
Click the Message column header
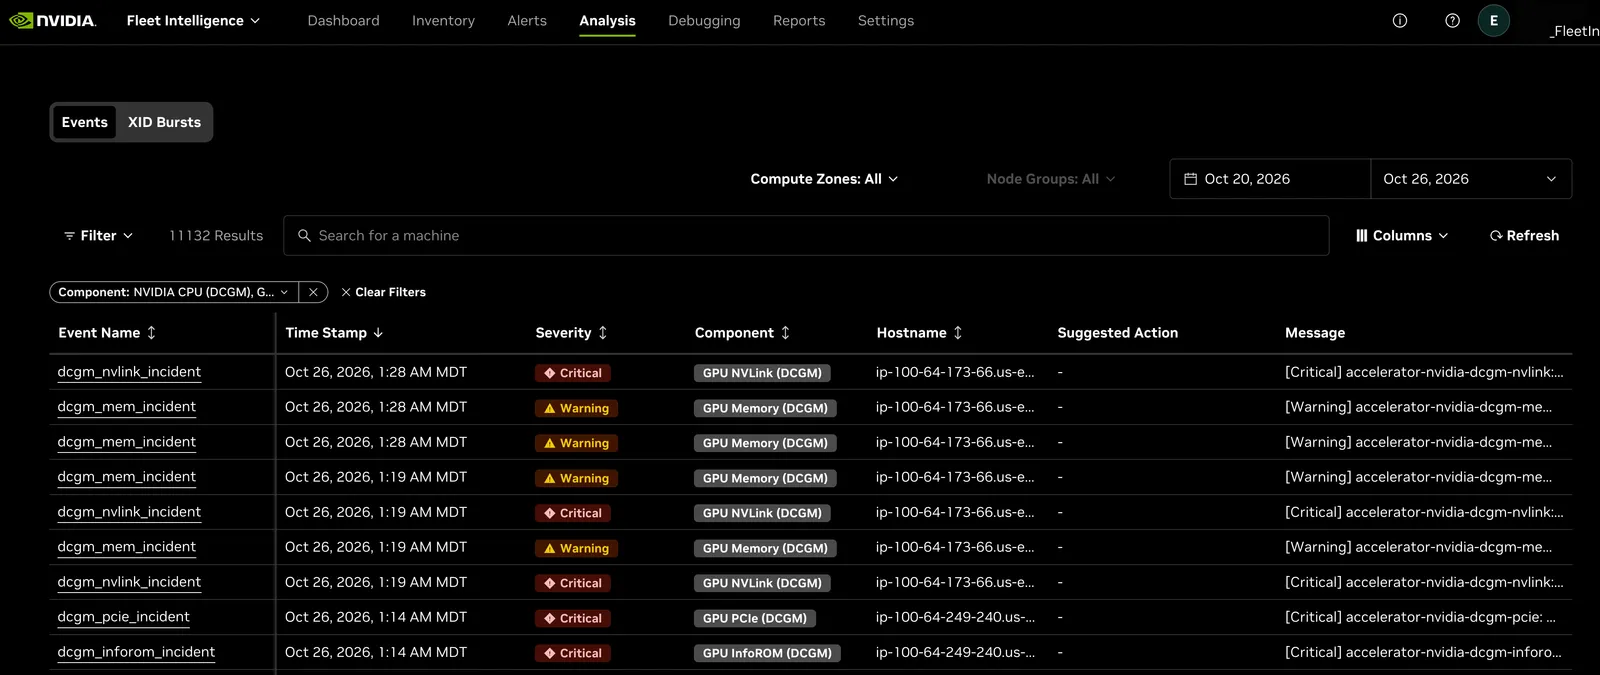[x=1314, y=333]
